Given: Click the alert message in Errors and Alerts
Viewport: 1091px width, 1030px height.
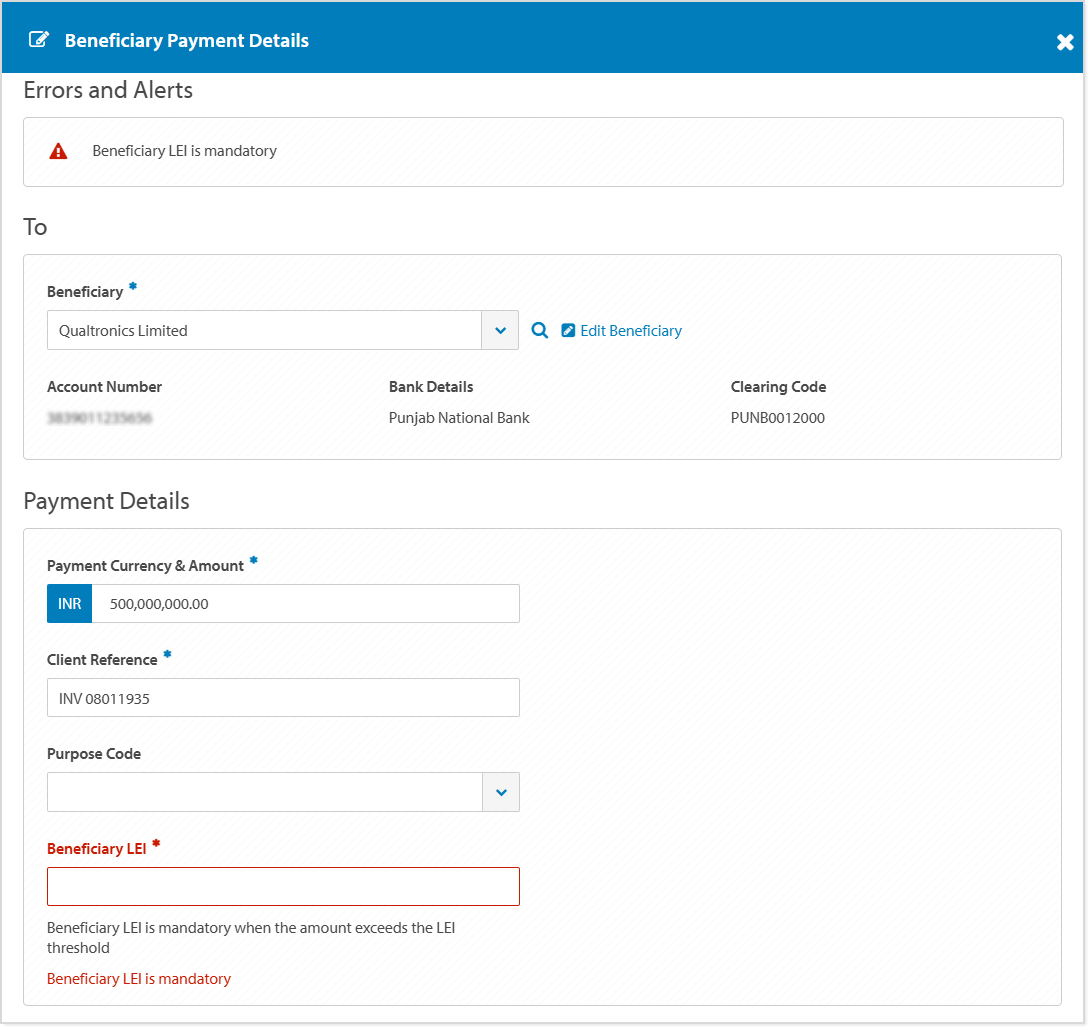Looking at the screenshot, I should tap(185, 152).
